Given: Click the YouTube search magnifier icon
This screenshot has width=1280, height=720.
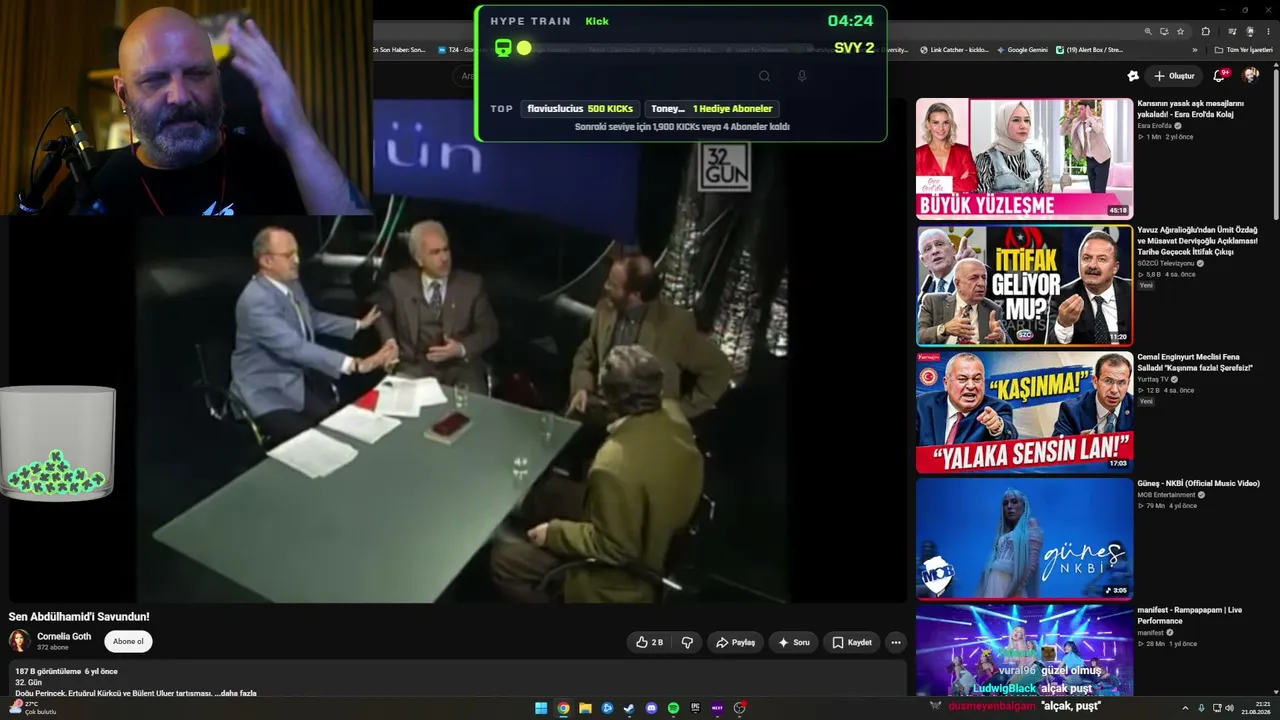Looking at the screenshot, I should coord(764,76).
